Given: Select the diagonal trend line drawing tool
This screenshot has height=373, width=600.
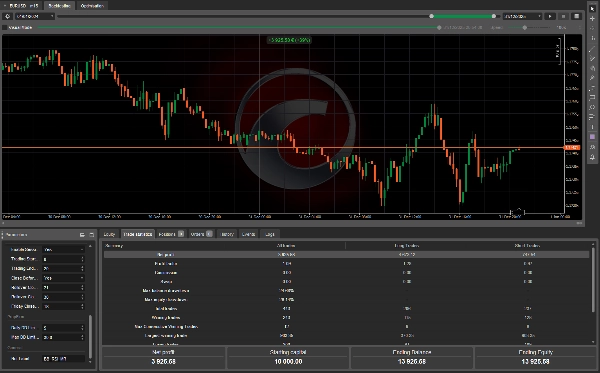Looking at the screenshot, I should pyautogui.click(x=592, y=48).
